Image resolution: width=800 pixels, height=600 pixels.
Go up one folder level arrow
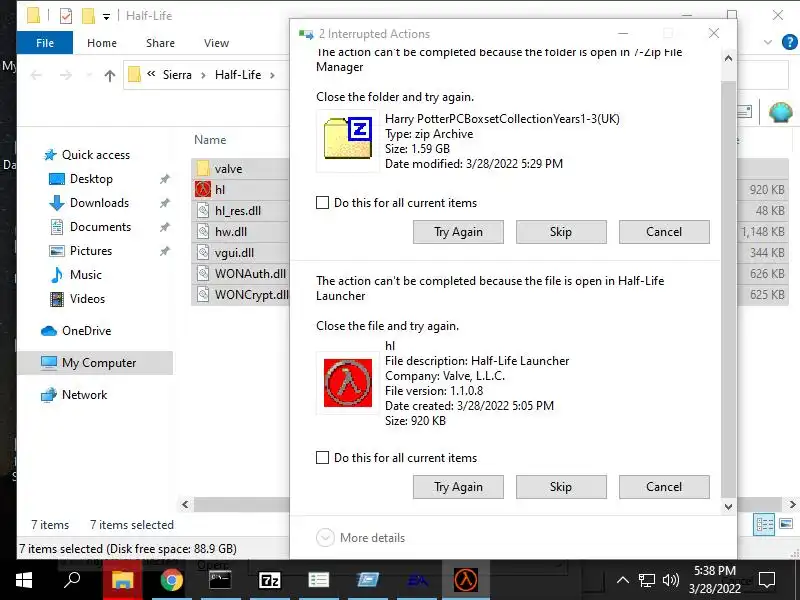click(109, 76)
